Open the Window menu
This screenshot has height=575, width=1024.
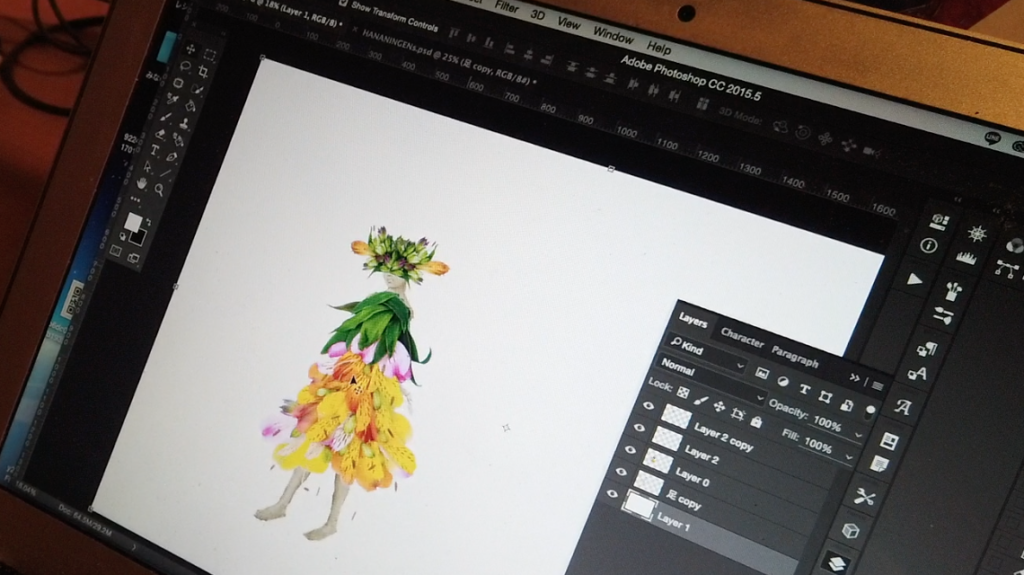pyautogui.click(x=613, y=35)
